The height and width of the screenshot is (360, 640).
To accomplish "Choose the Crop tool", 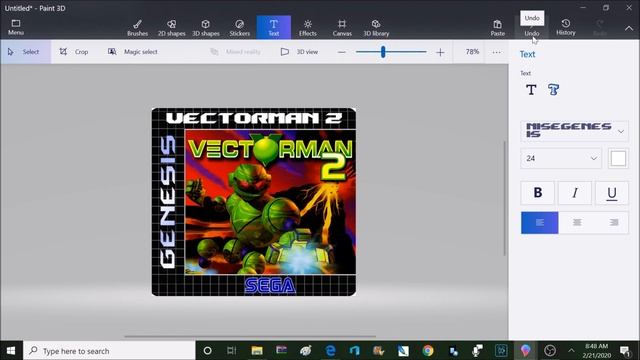I will [x=74, y=52].
